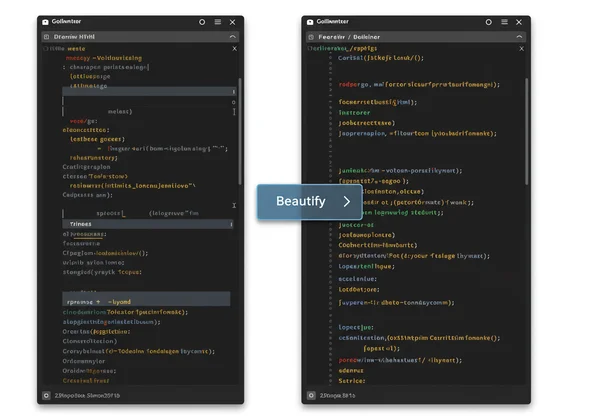
Task: Click the panel icon left of left window header
Action: pyautogui.click(x=46, y=37)
